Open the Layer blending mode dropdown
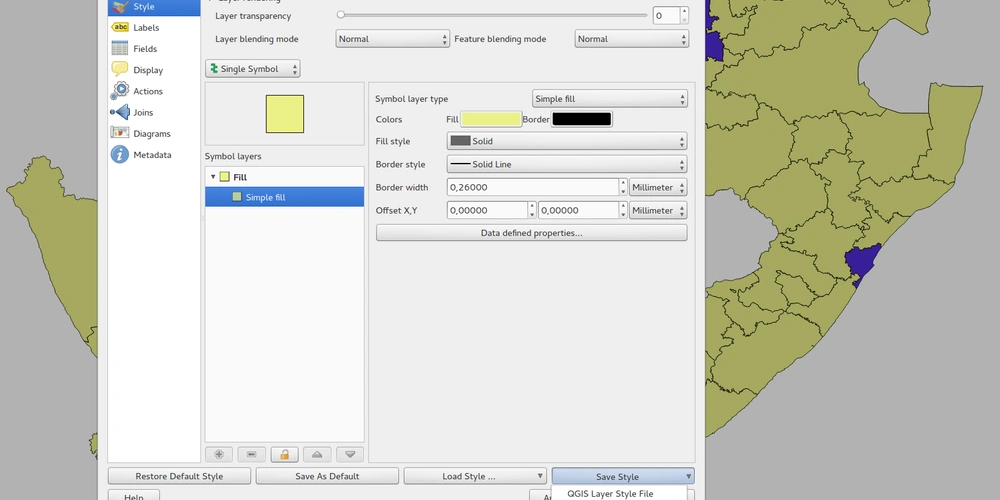 (392, 39)
